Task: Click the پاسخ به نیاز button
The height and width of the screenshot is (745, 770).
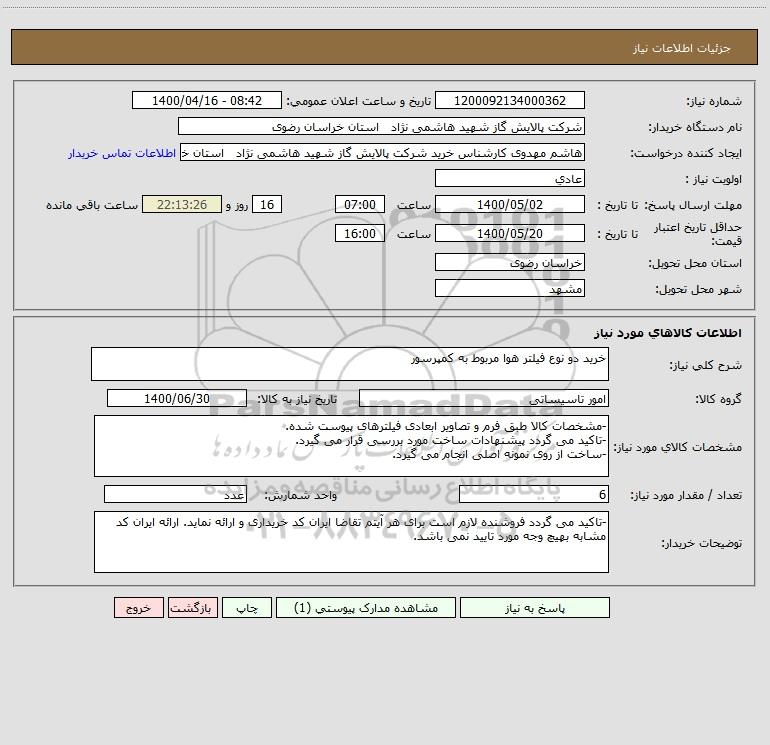Action: coord(534,607)
